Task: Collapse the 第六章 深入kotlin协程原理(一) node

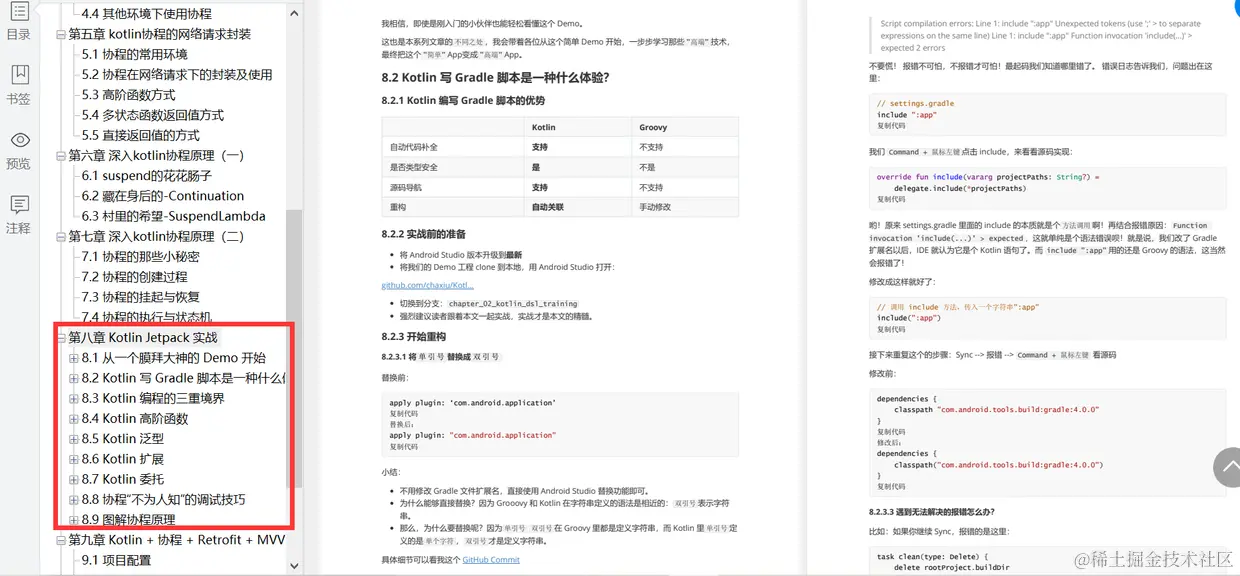Action: pyautogui.click(x=61, y=155)
